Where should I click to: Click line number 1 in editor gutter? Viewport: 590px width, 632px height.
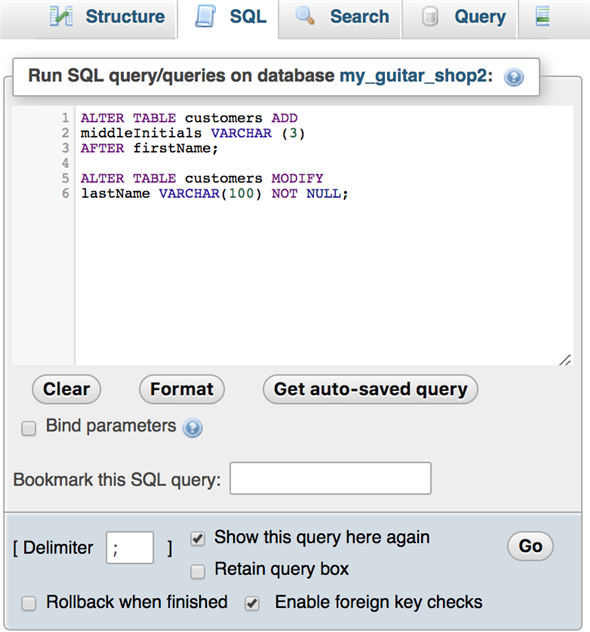[65, 118]
